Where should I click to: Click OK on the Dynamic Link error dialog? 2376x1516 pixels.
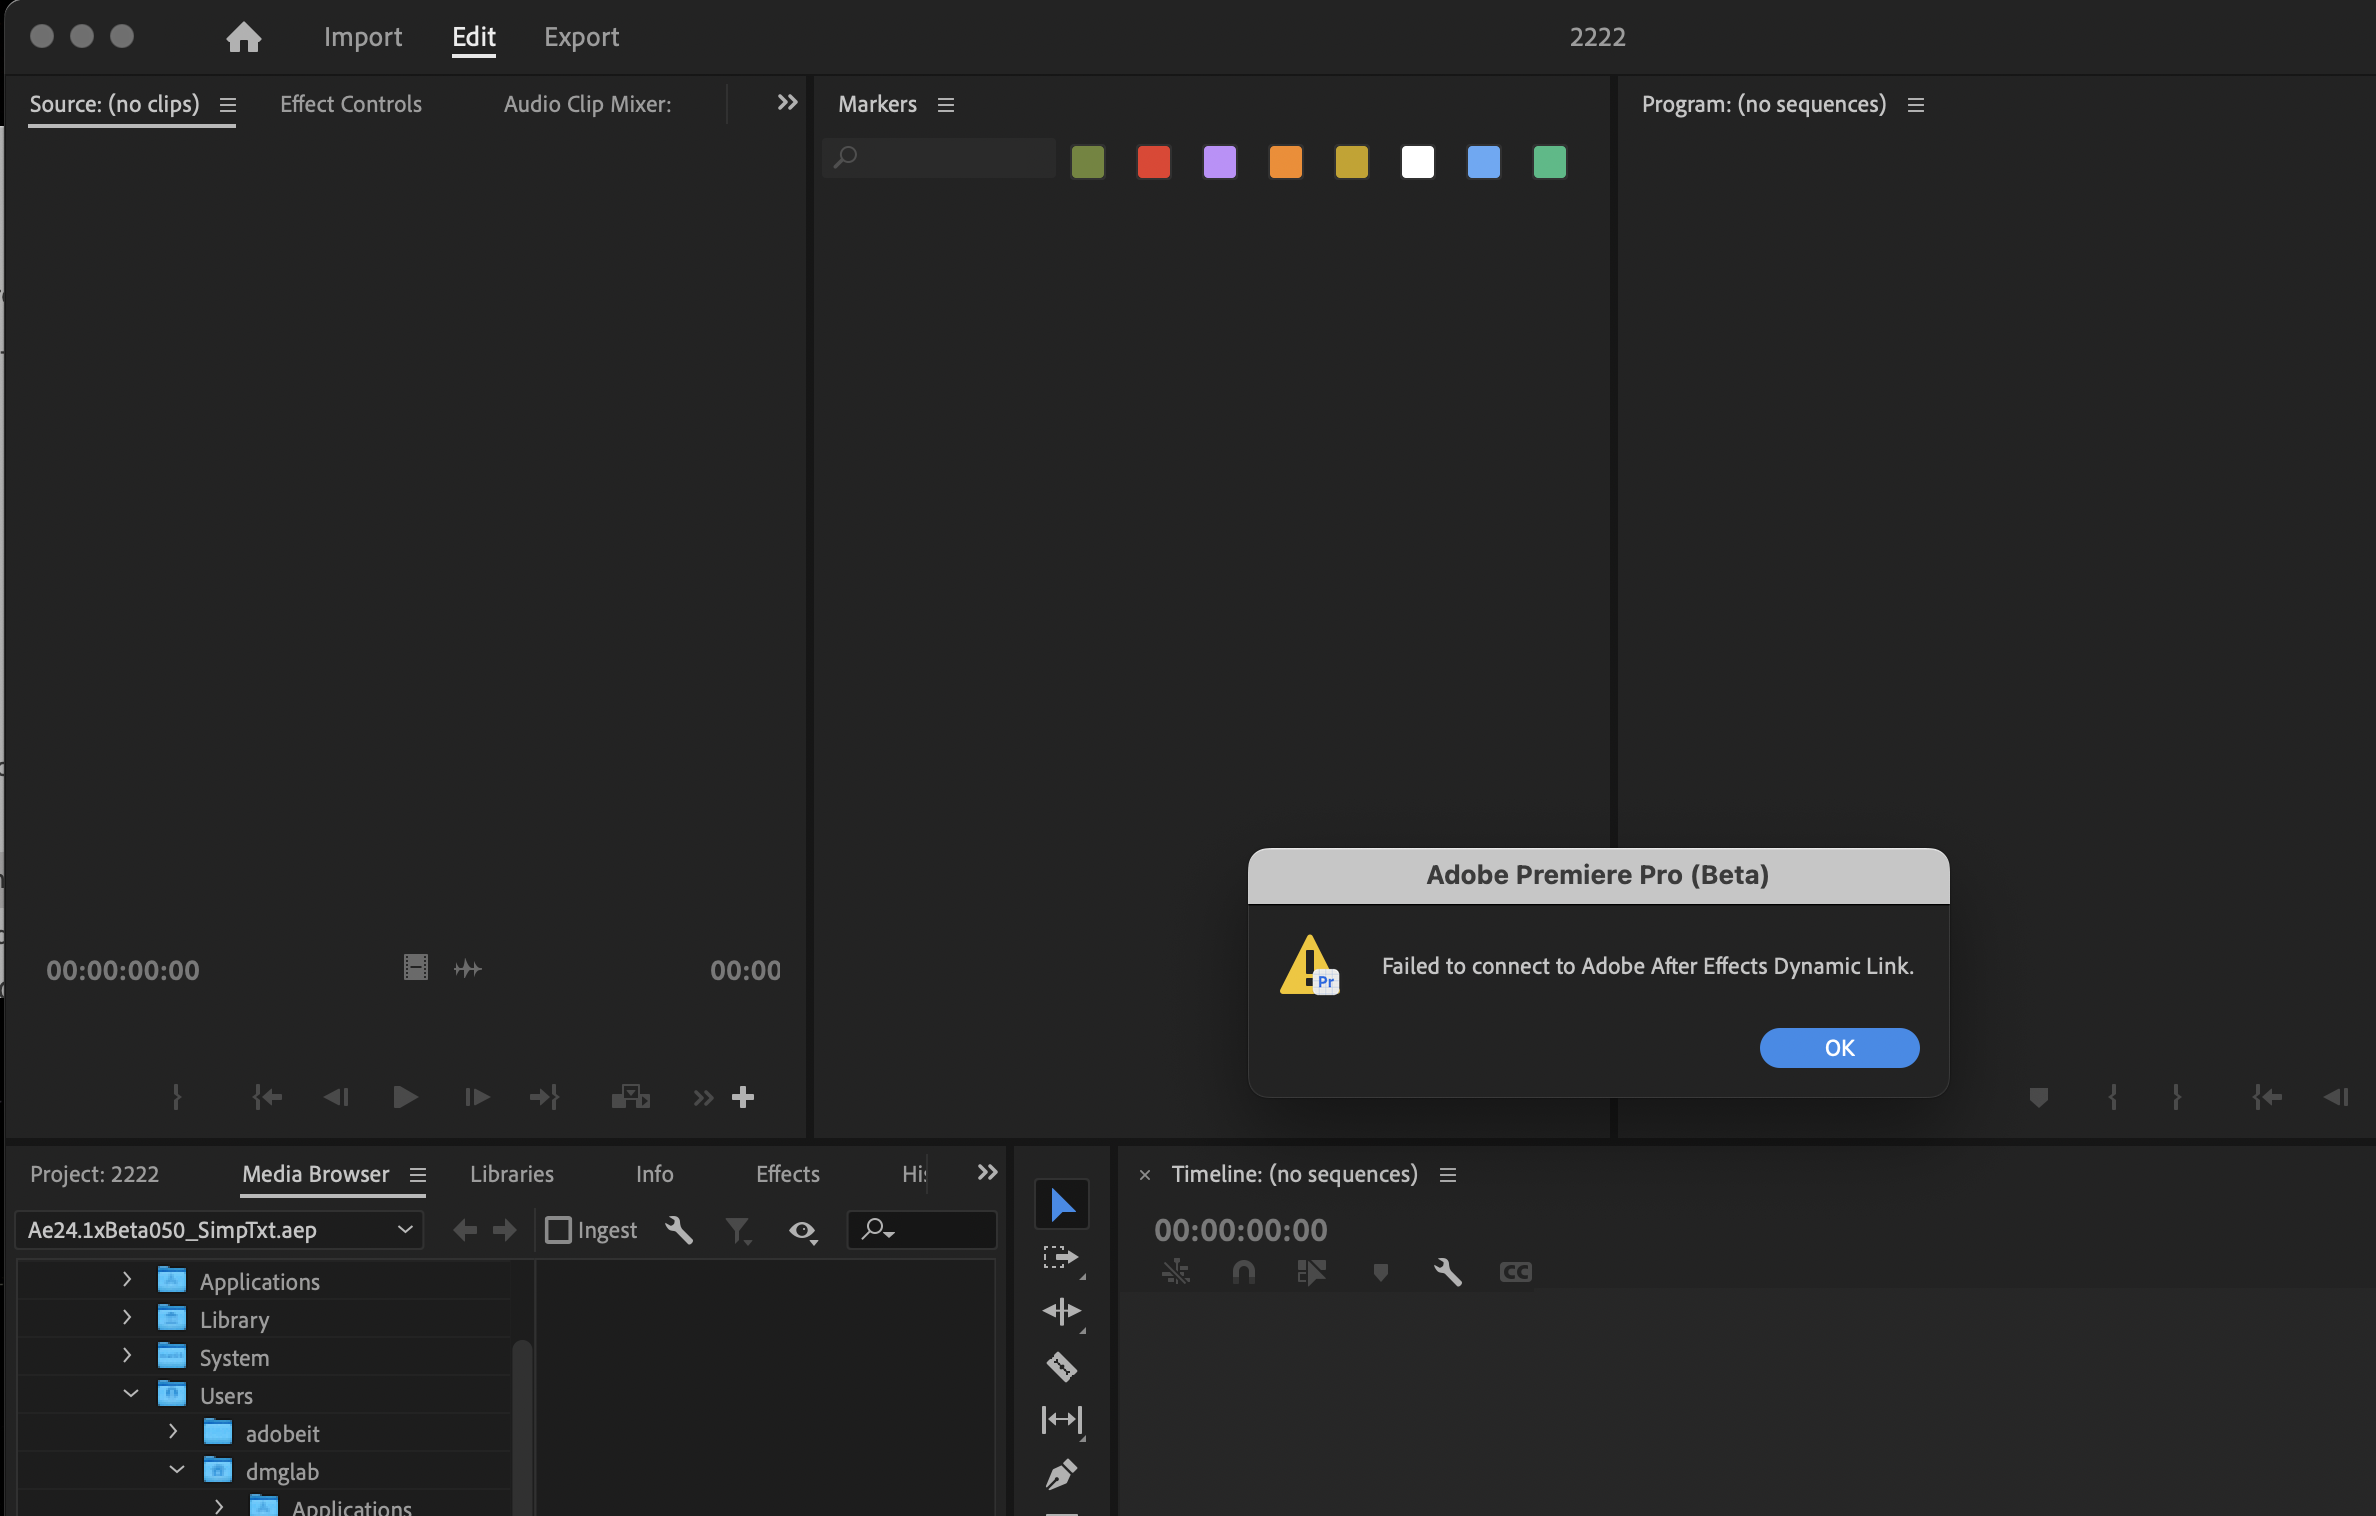(x=1839, y=1047)
